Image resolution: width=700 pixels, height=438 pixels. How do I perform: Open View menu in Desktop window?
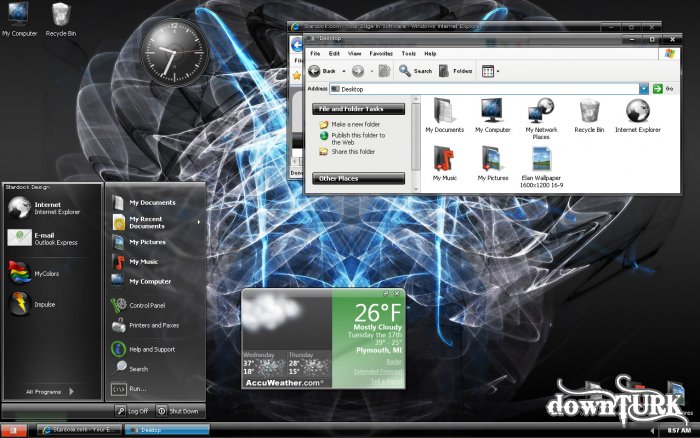pyautogui.click(x=354, y=54)
